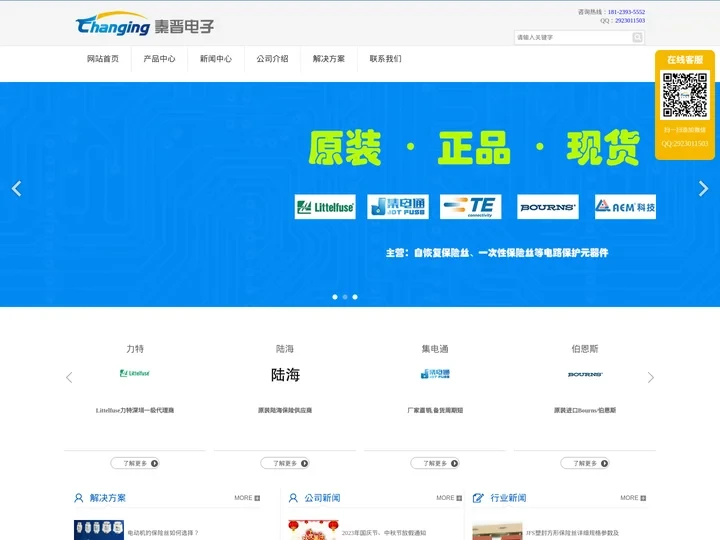Click text 原装进口Bourns伯恩斯
720x540 pixels.
(x=585, y=411)
